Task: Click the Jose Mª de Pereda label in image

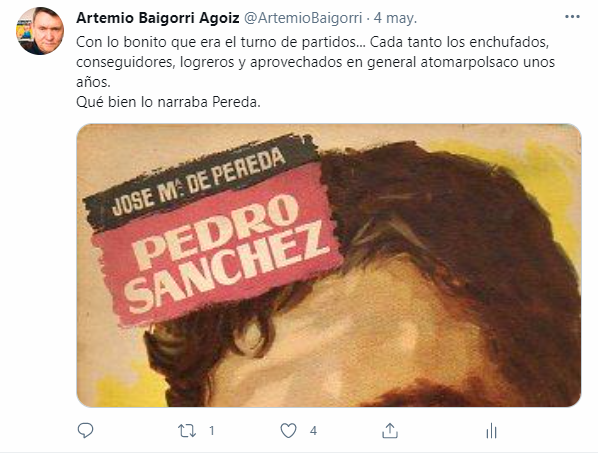Action: click(x=199, y=181)
